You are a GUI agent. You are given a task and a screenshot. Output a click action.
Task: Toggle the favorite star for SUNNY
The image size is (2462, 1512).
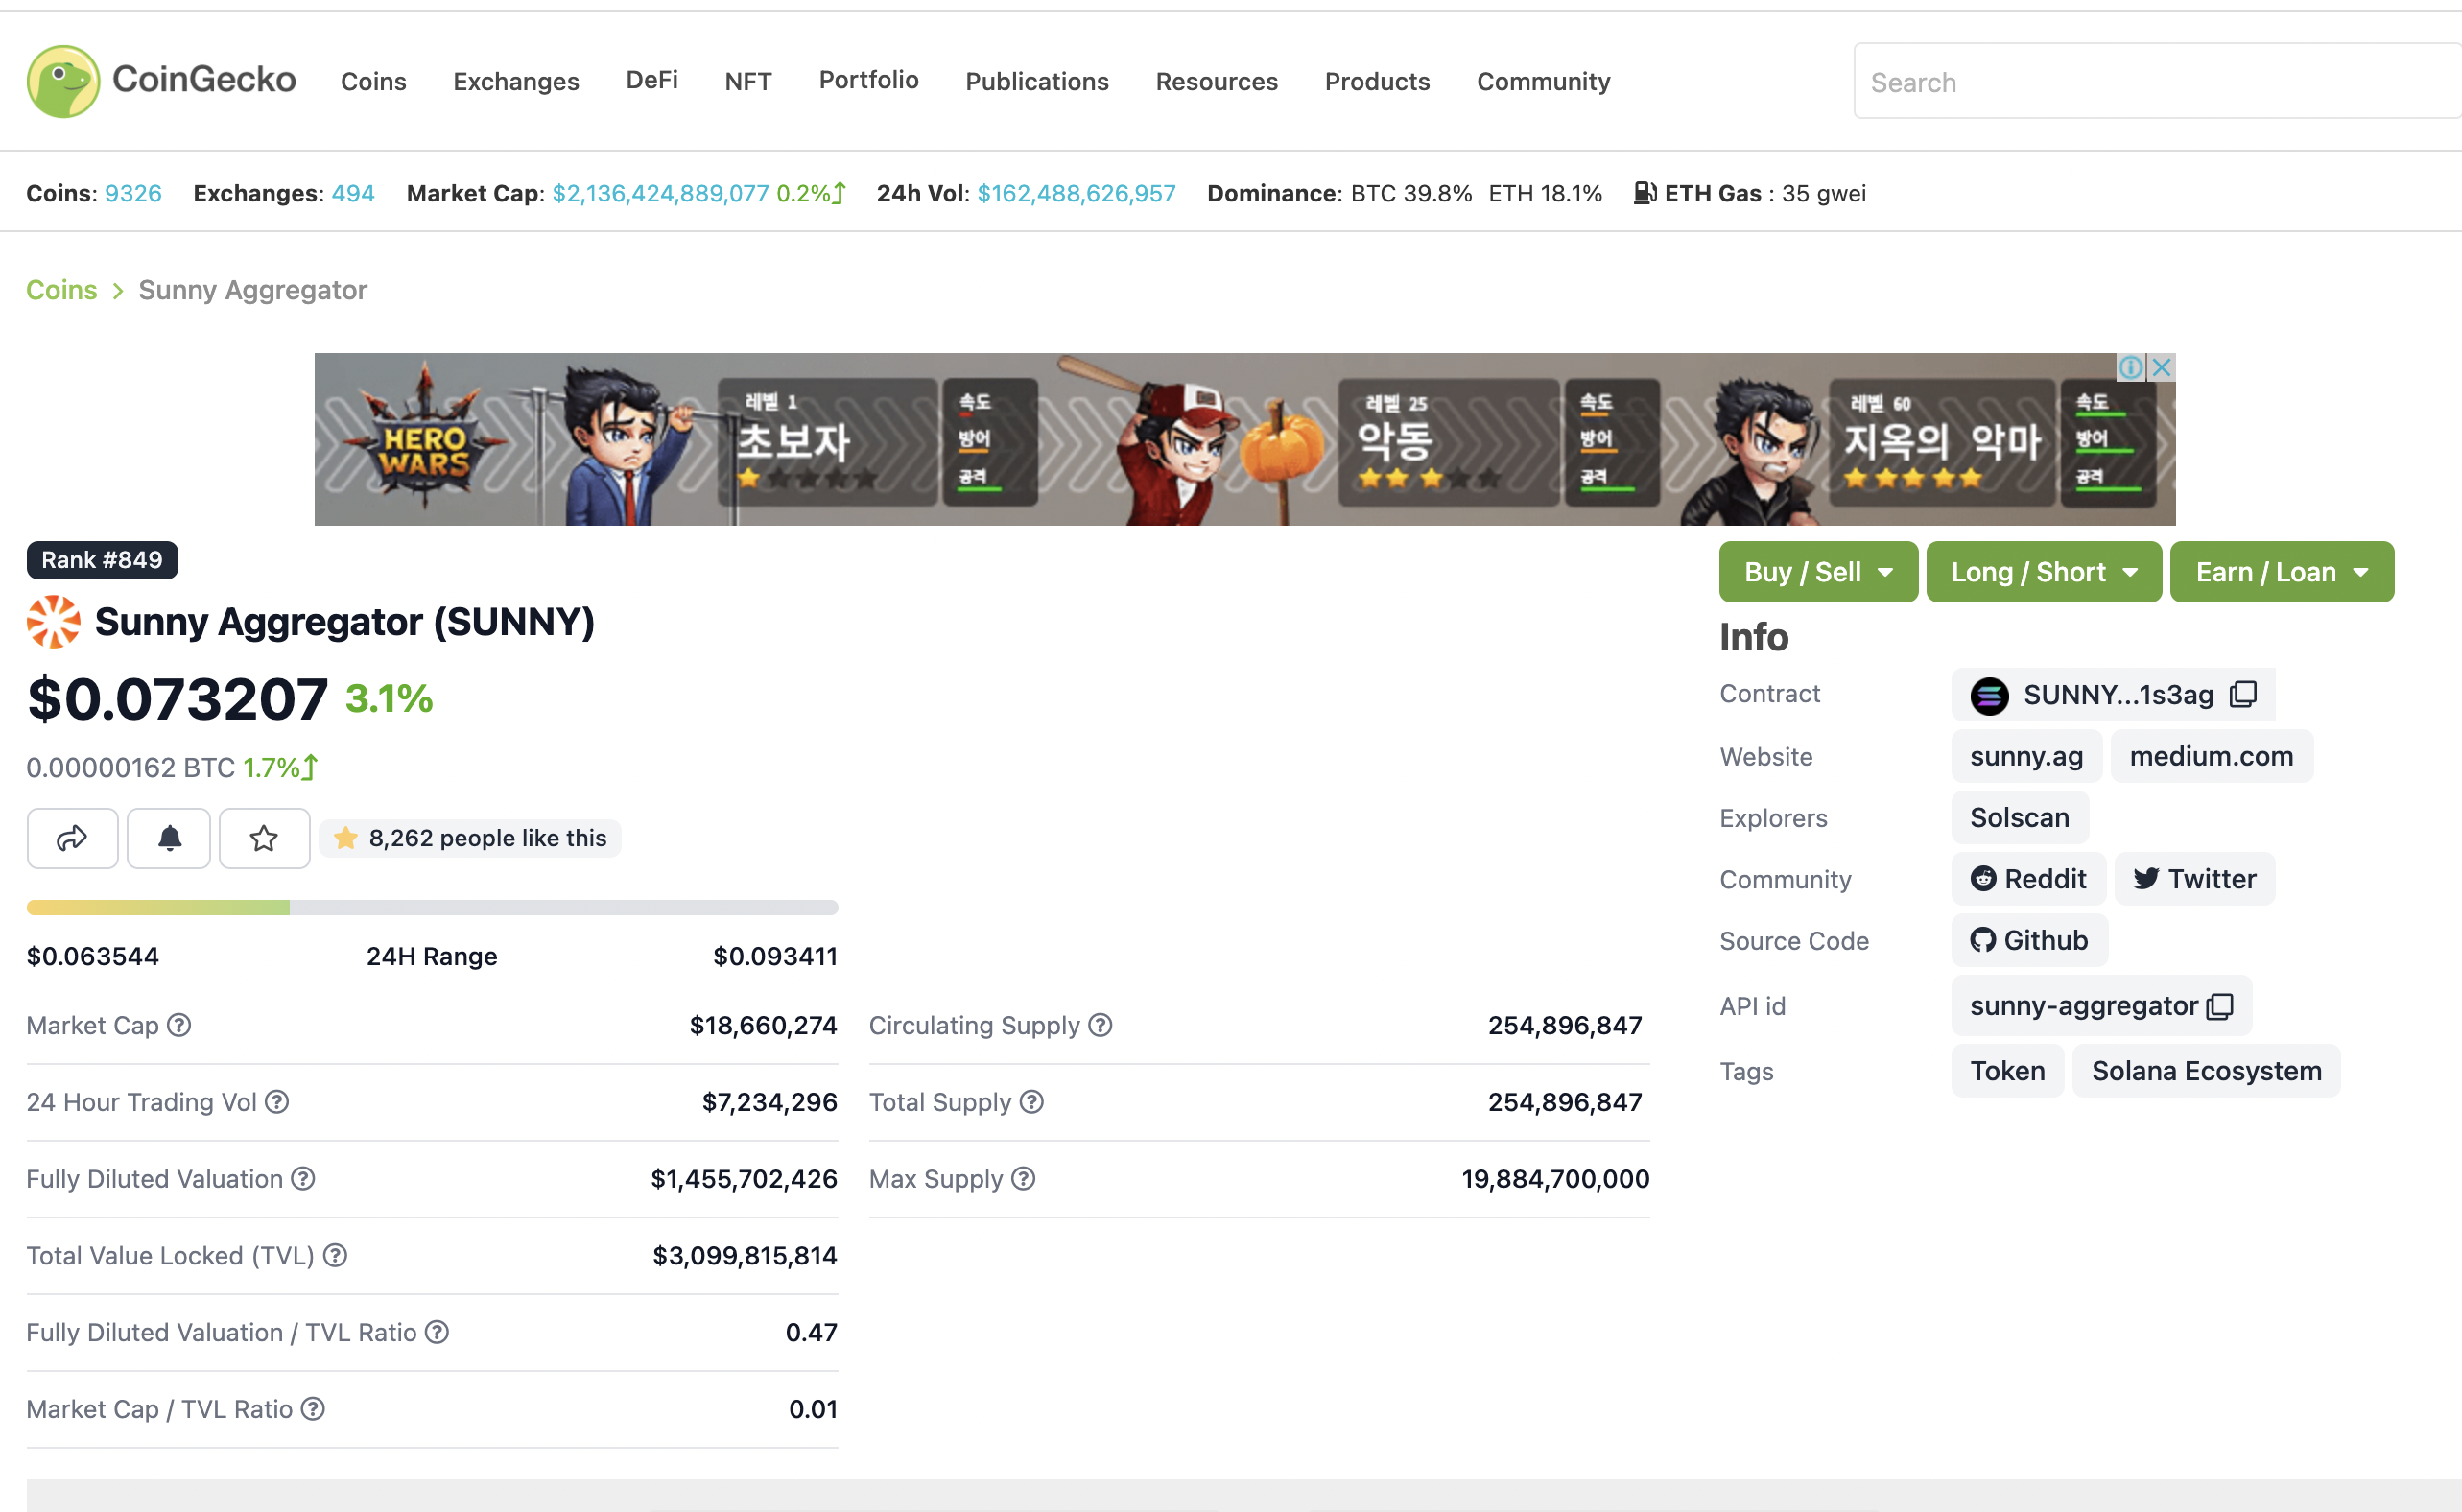[264, 838]
